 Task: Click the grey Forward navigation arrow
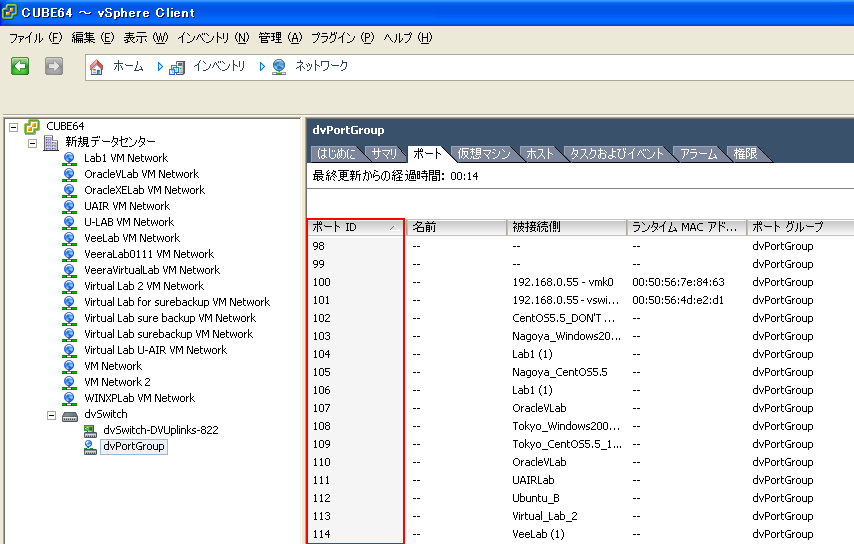tap(53, 66)
